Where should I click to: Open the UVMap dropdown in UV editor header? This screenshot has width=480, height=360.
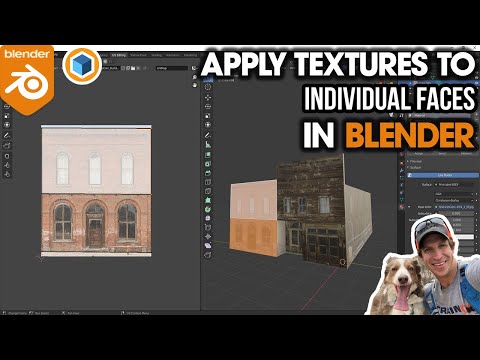click(x=172, y=68)
